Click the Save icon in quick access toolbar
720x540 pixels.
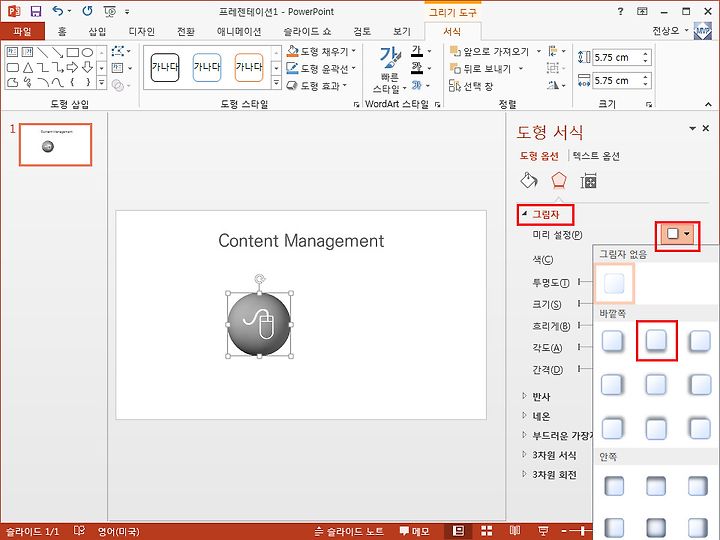point(36,11)
